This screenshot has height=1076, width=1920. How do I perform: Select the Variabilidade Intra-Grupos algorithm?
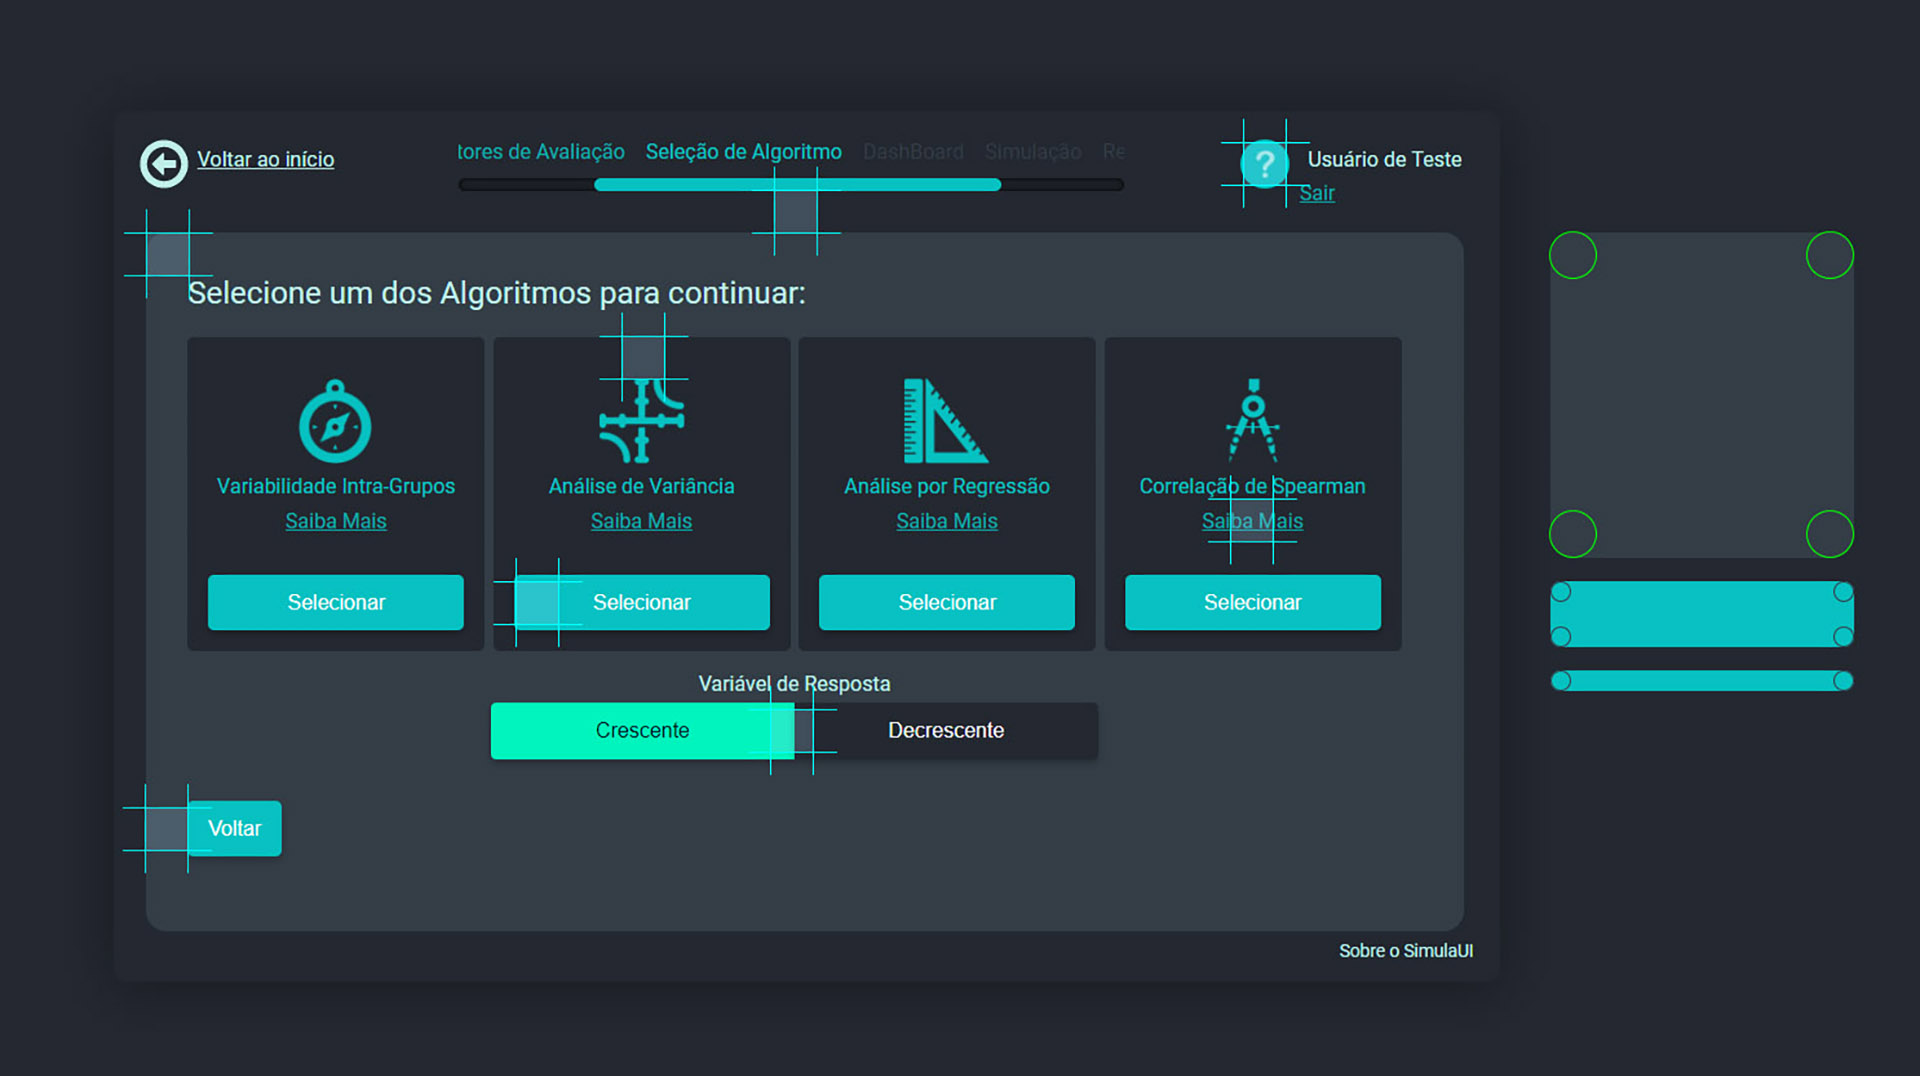[336, 602]
